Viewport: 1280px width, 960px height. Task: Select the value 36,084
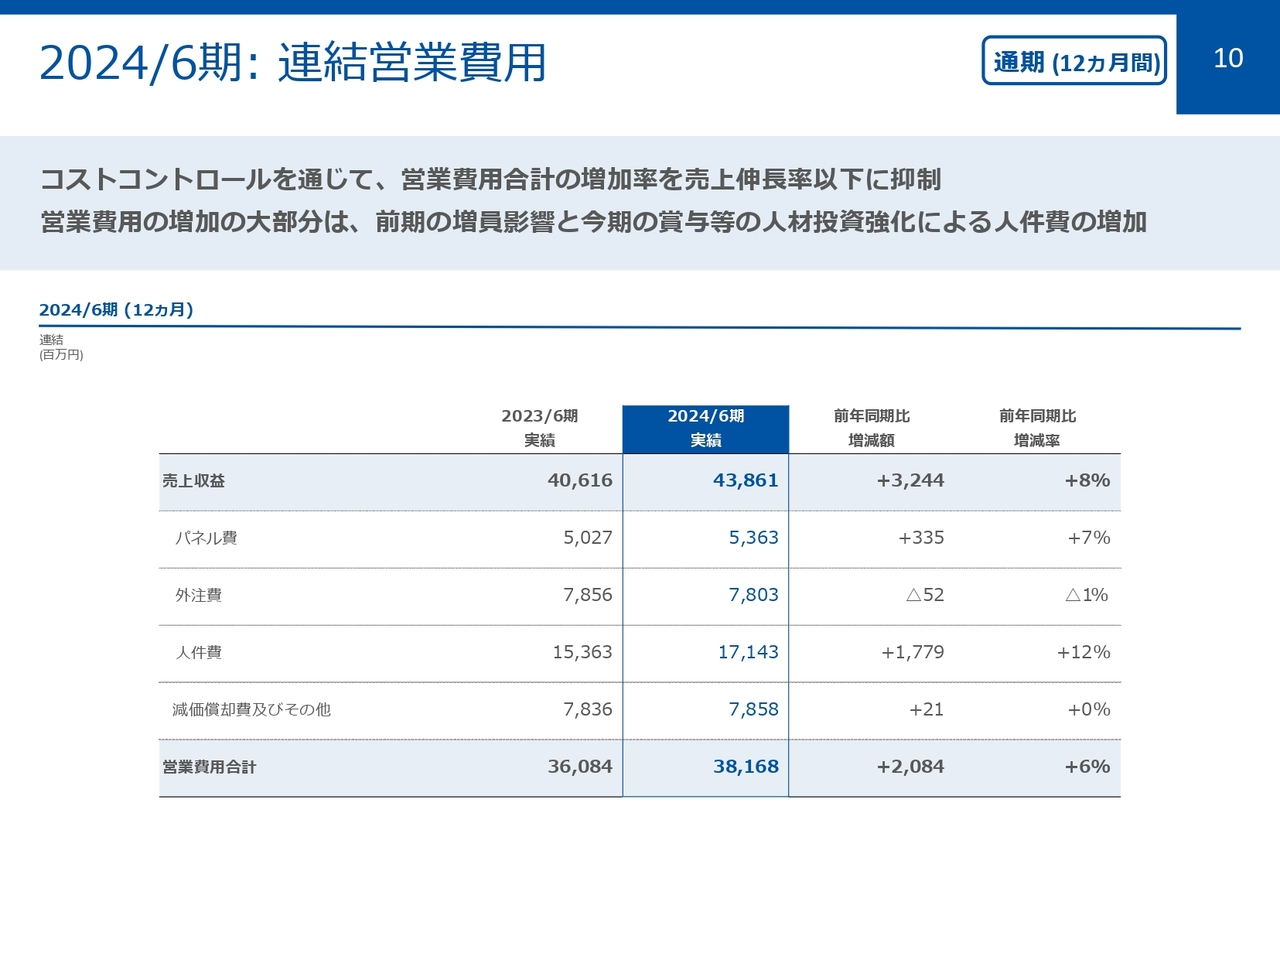580,766
